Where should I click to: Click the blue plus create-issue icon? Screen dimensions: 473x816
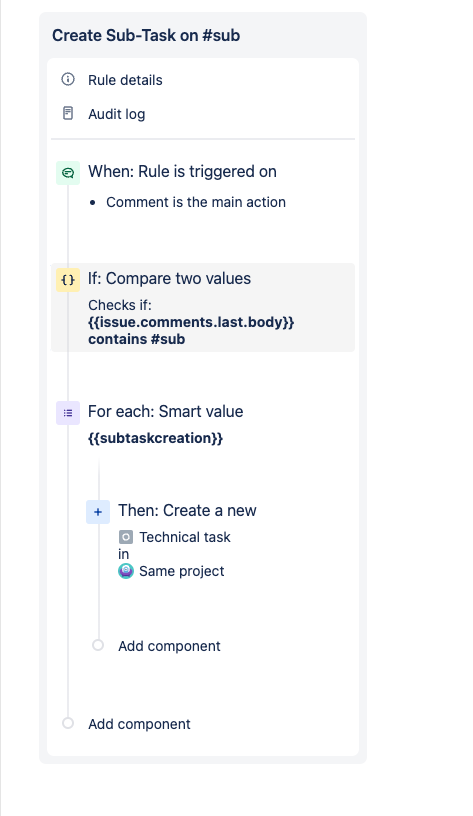pyautogui.click(x=98, y=512)
